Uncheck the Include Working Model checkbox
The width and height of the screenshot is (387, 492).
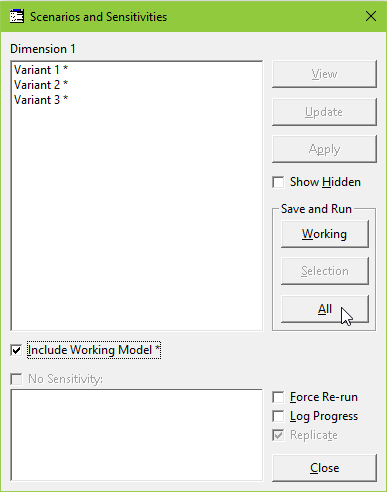pyautogui.click(x=16, y=350)
